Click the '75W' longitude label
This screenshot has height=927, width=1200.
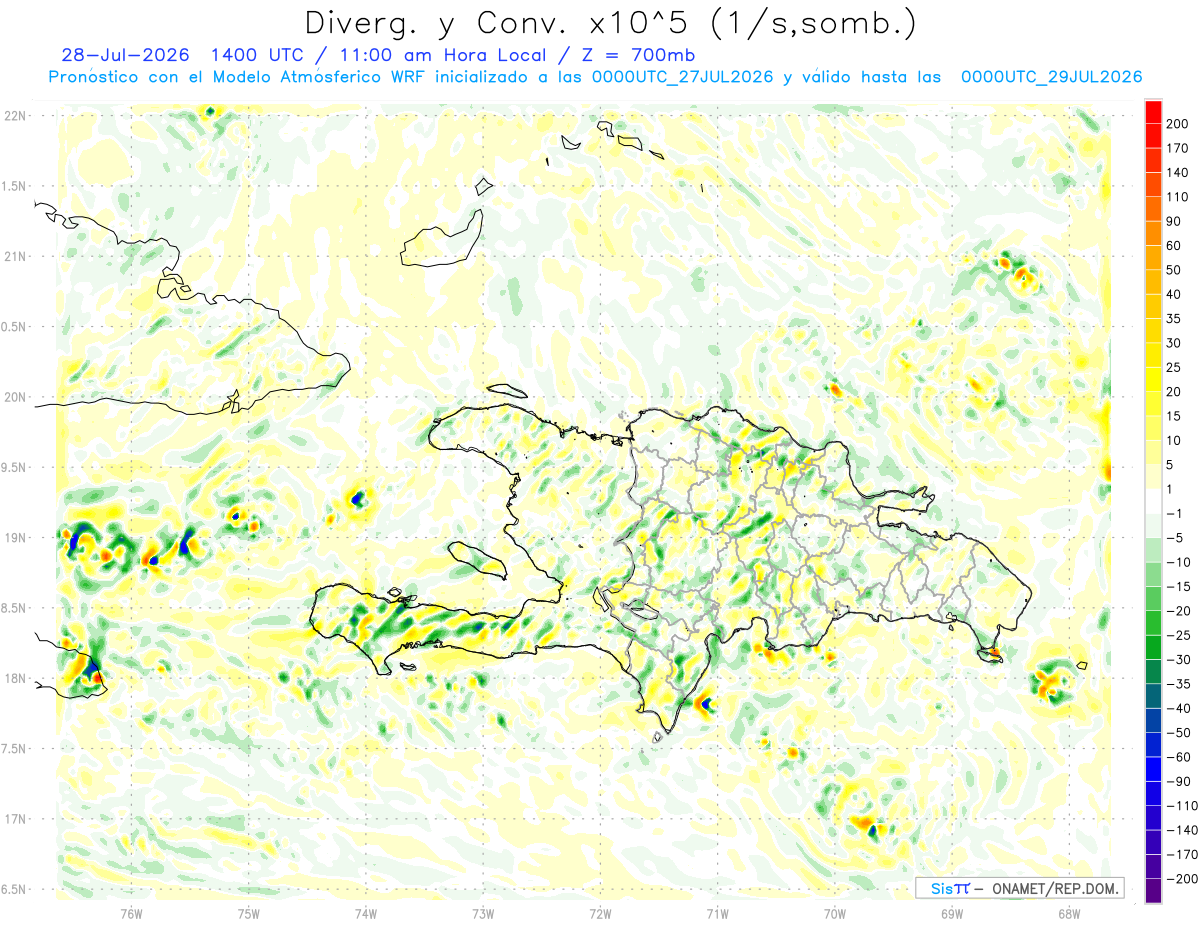point(249,913)
